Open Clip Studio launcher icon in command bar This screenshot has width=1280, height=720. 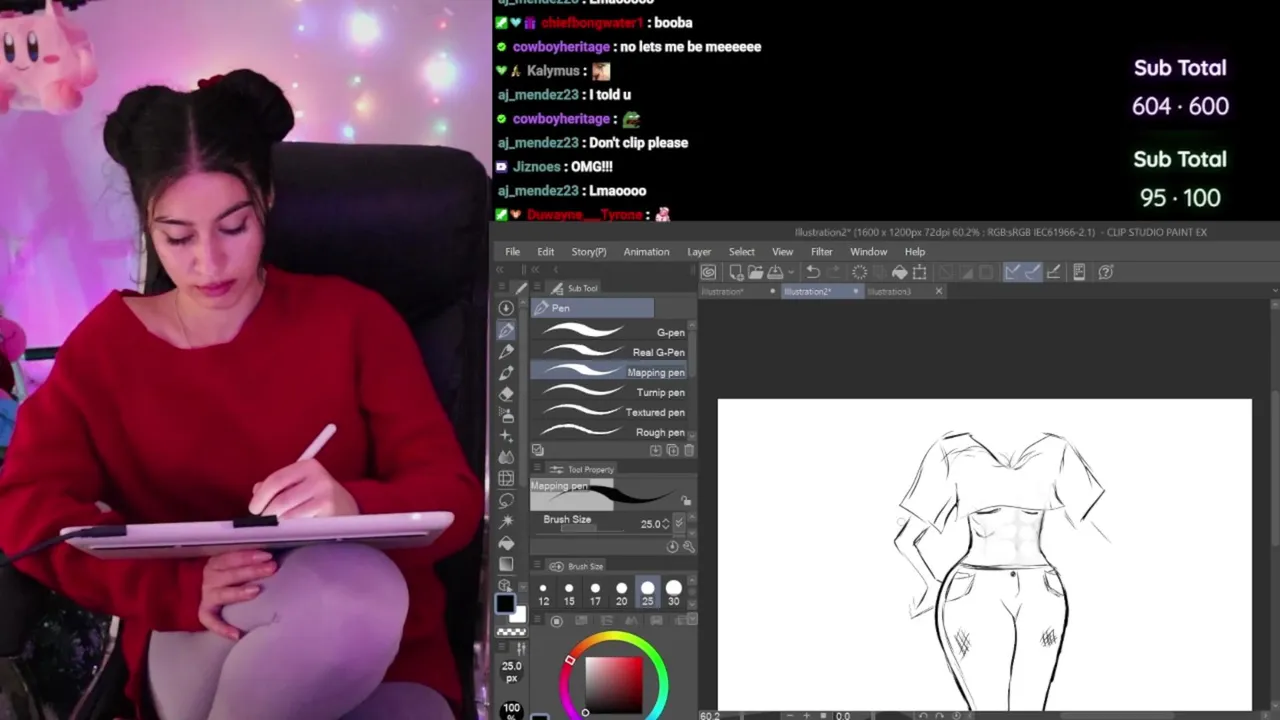point(709,272)
